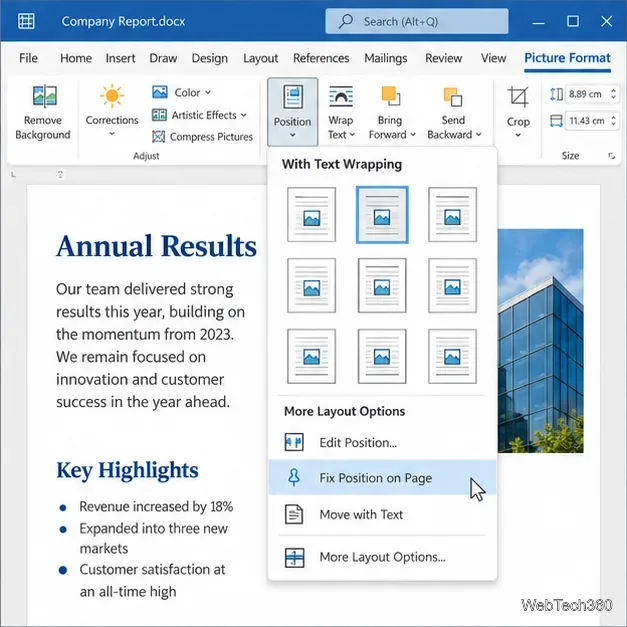
Task: Select top-right text wrapping position
Action: coord(453,215)
